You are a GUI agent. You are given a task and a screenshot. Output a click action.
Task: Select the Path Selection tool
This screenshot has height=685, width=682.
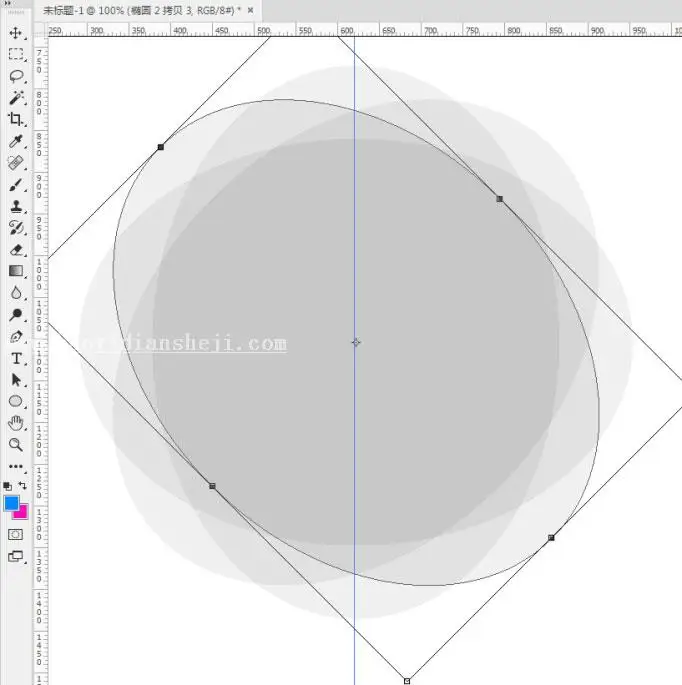[x=16, y=380]
